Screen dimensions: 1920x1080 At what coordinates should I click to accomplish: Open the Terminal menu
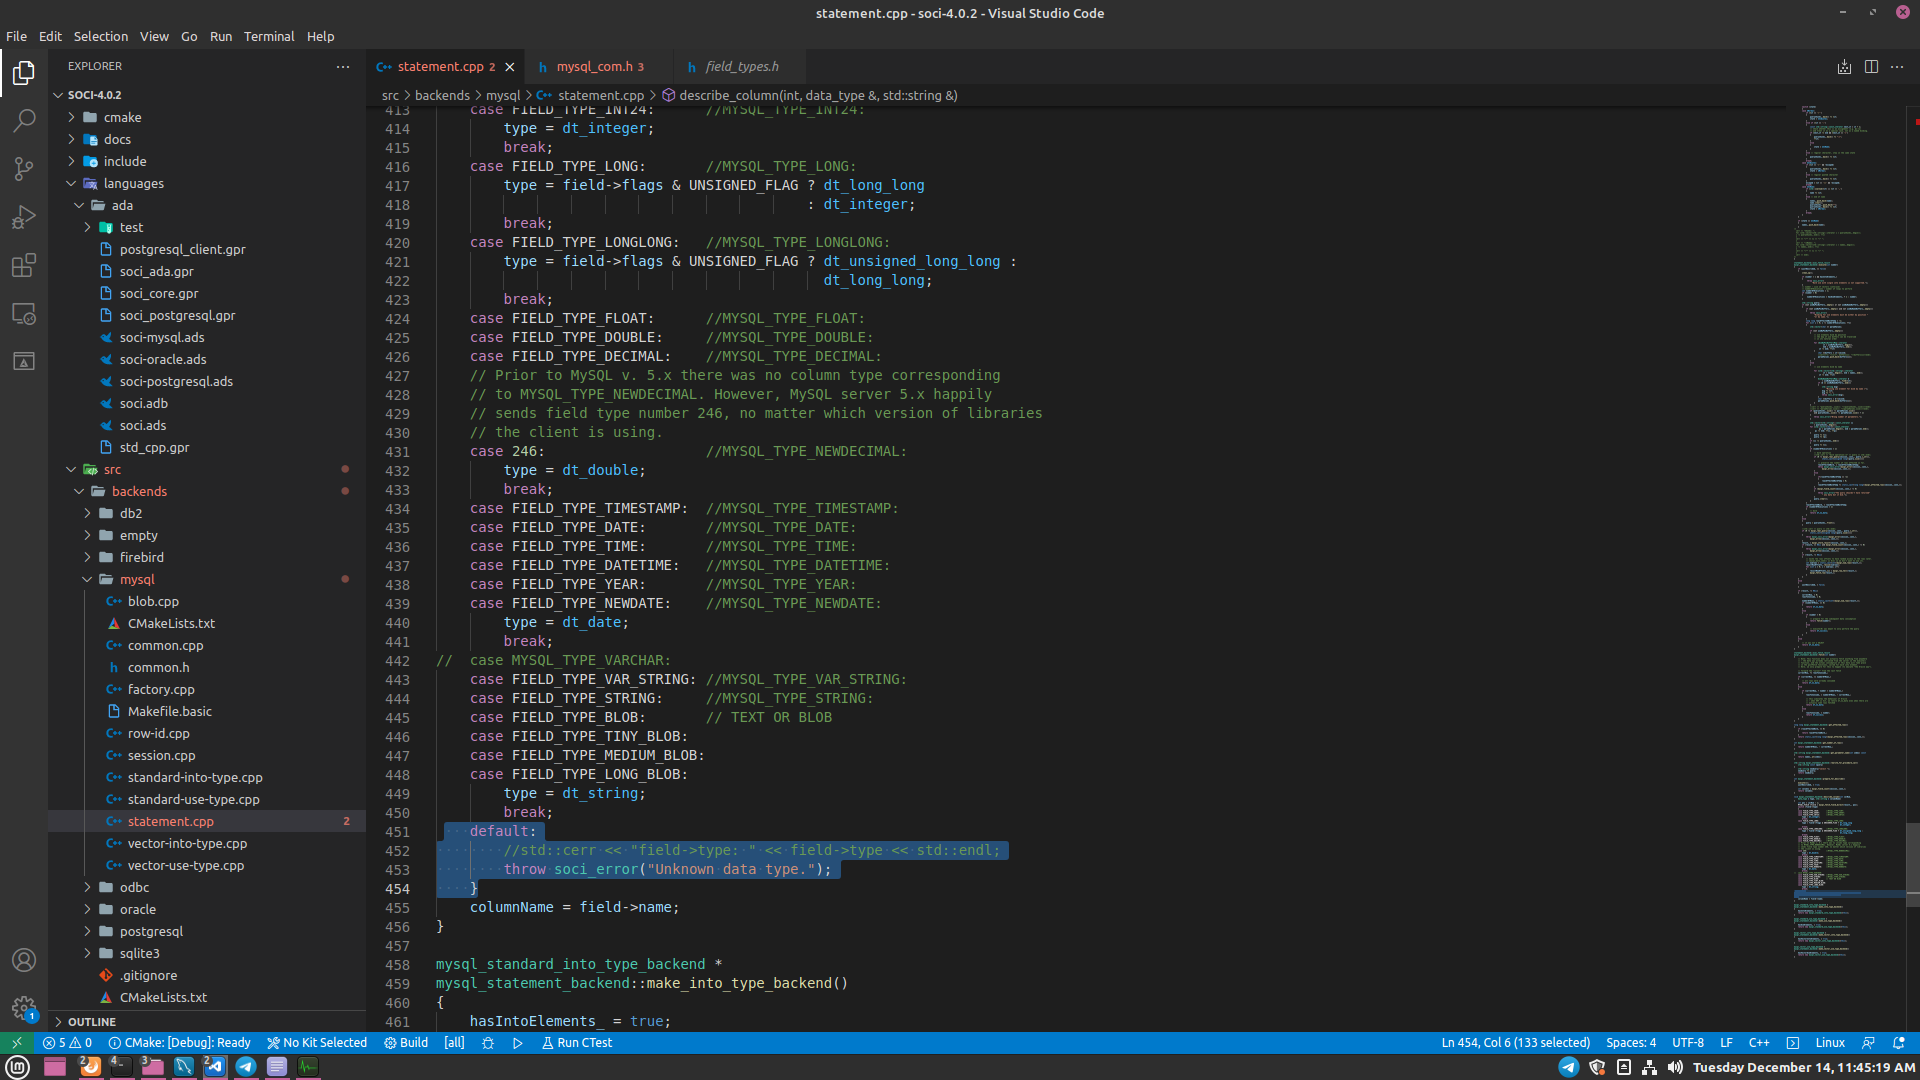click(x=268, y=36)
